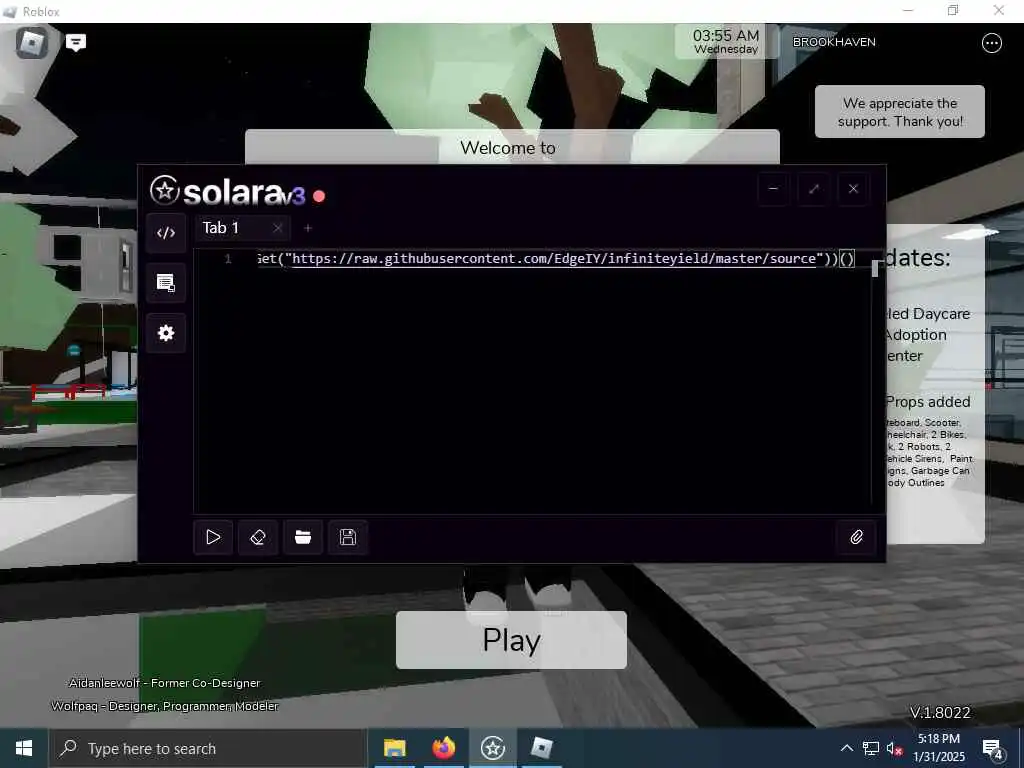Open the script list sidebar icon
Image resolution: width=1024 pixels, height=768 pixels.
[x=166, y=283]
